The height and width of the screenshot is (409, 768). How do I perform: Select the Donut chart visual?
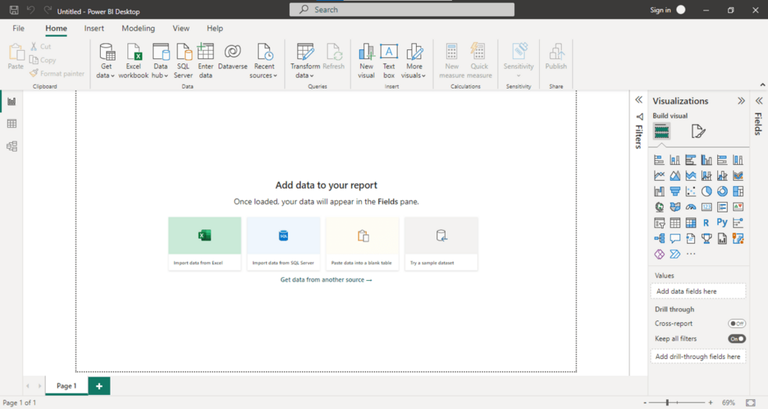(x=722, y=191)
